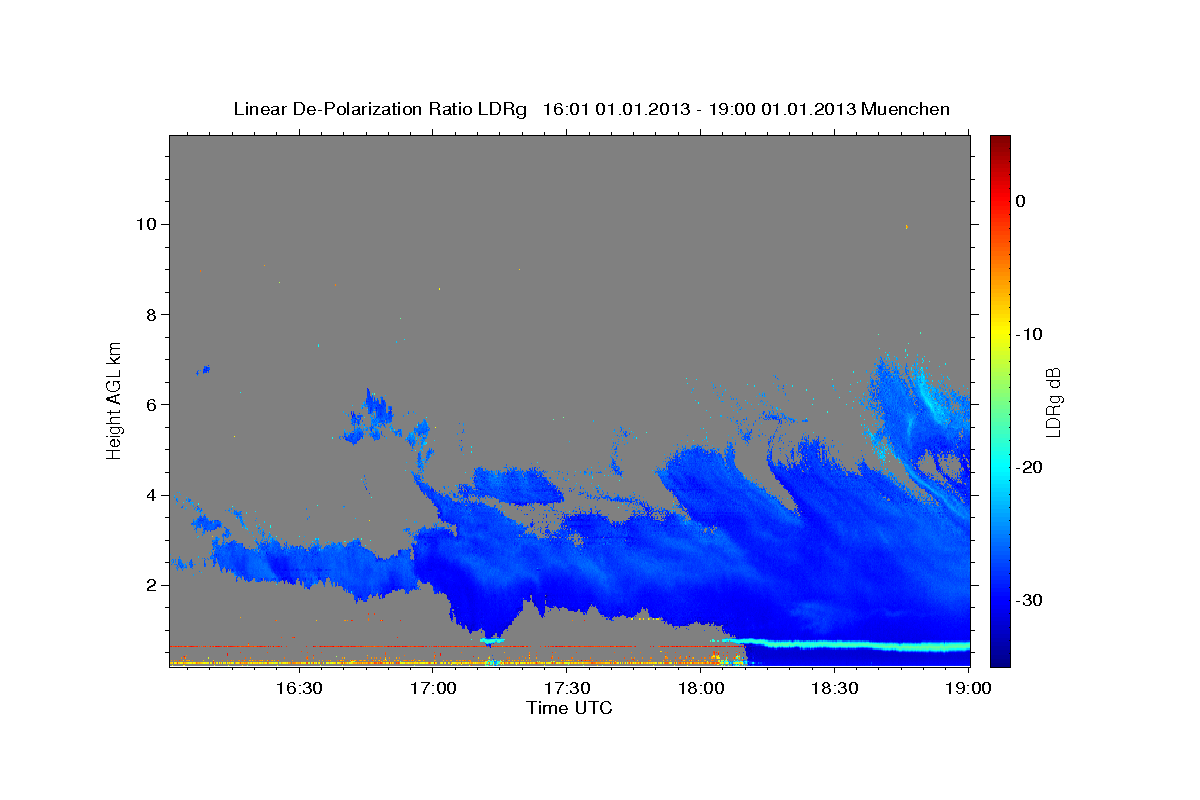Image resolution: width=1200 pixels, height=800 pixels.
Task: Click the 17:30 time tick label
Action: [x=567, y=688]
